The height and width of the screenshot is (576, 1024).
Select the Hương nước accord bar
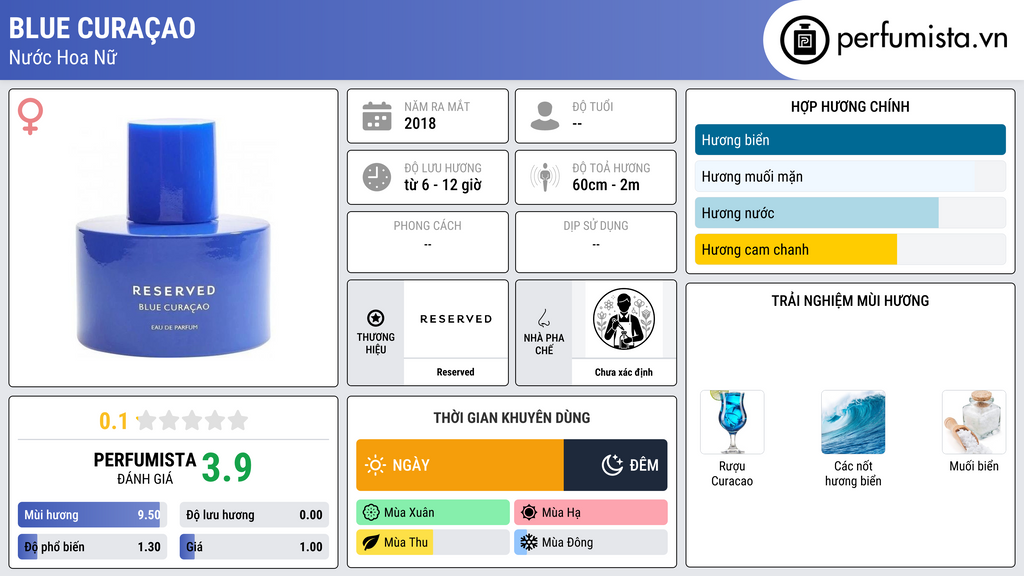tap(850, 213)
